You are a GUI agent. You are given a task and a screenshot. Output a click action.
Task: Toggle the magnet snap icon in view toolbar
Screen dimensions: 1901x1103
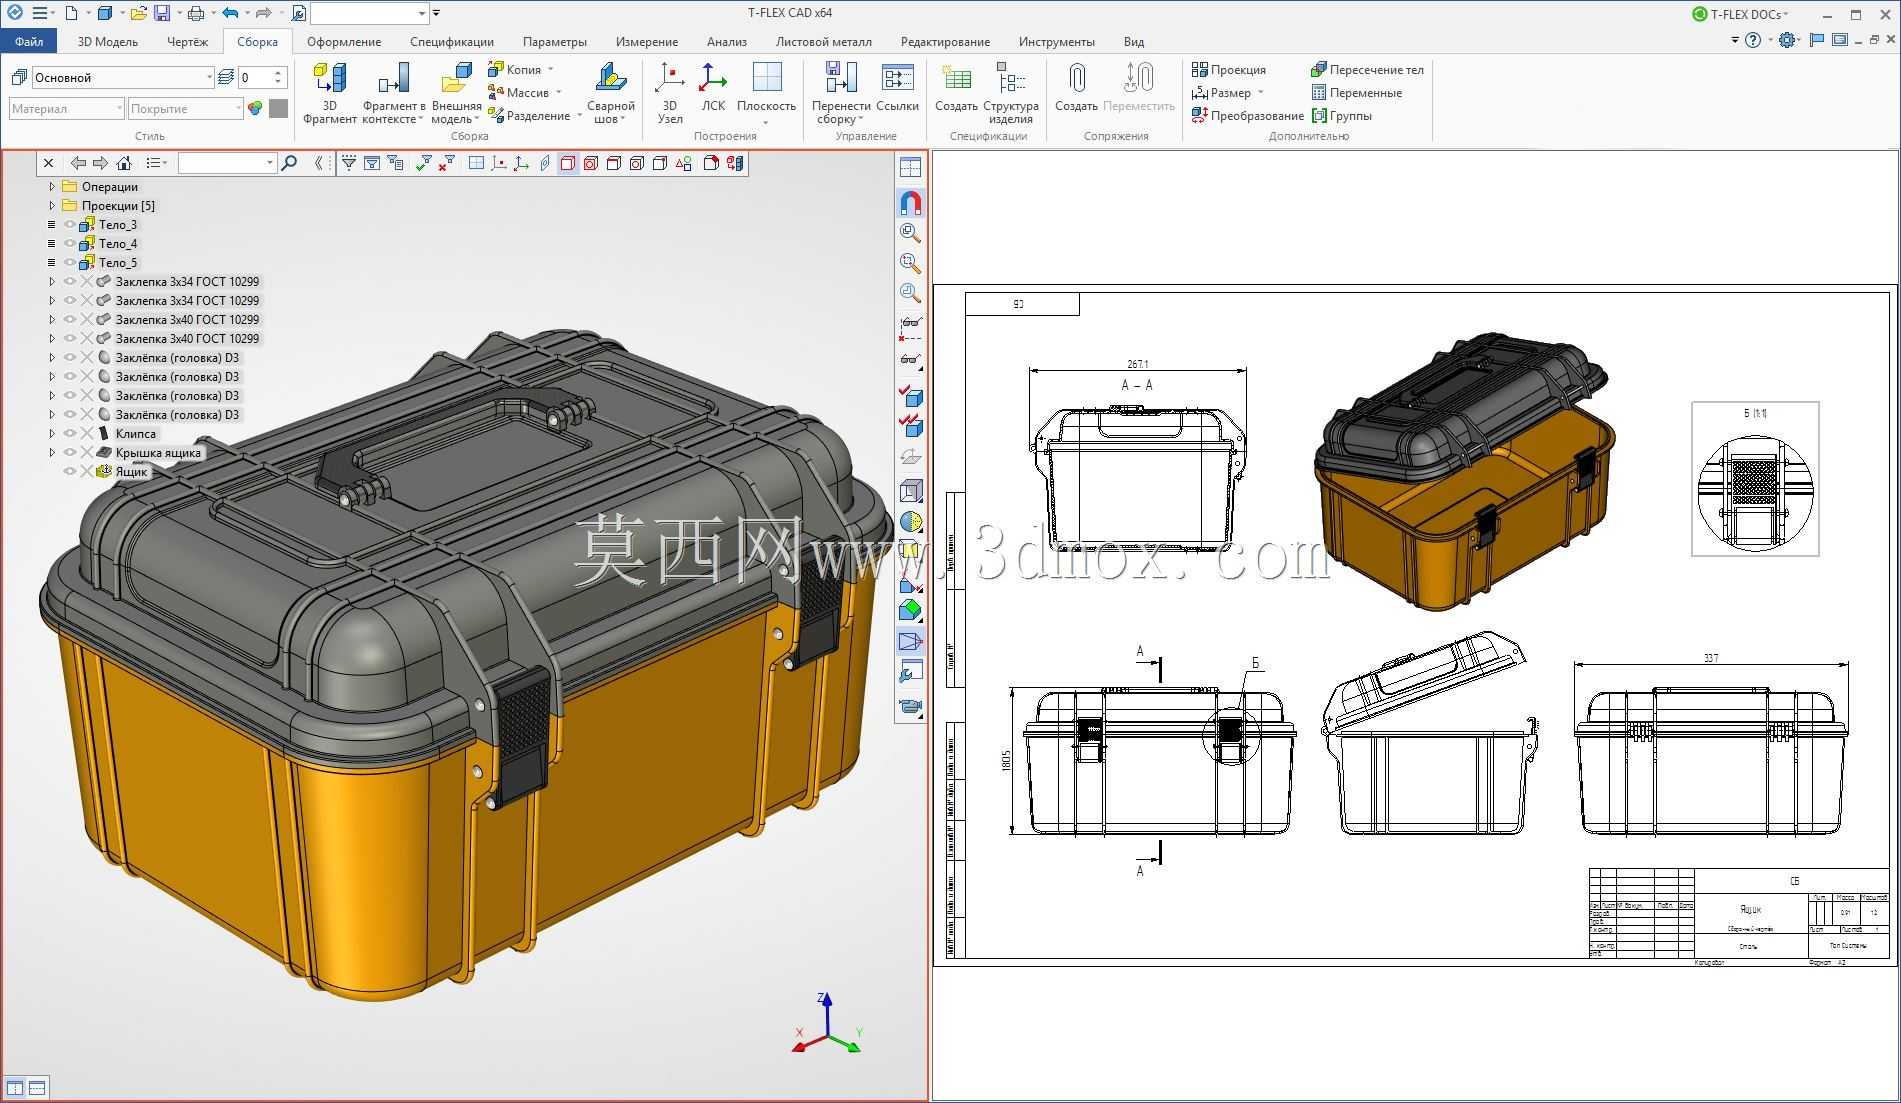point(910,203)
